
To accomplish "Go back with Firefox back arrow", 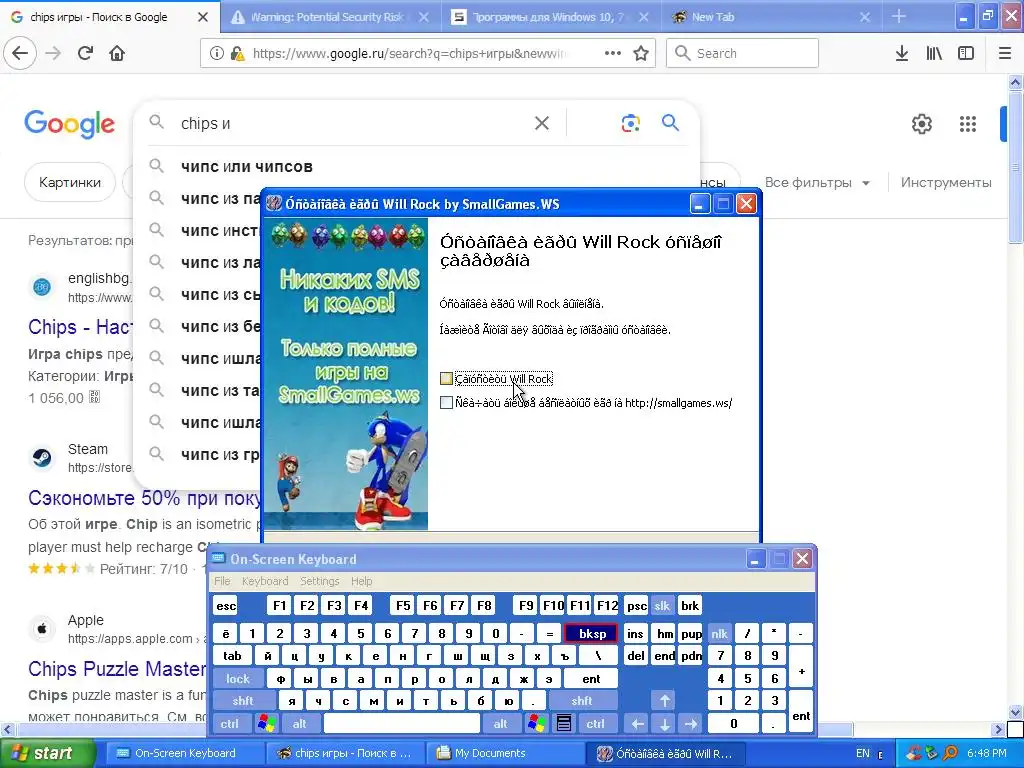I will pos(20,53).
